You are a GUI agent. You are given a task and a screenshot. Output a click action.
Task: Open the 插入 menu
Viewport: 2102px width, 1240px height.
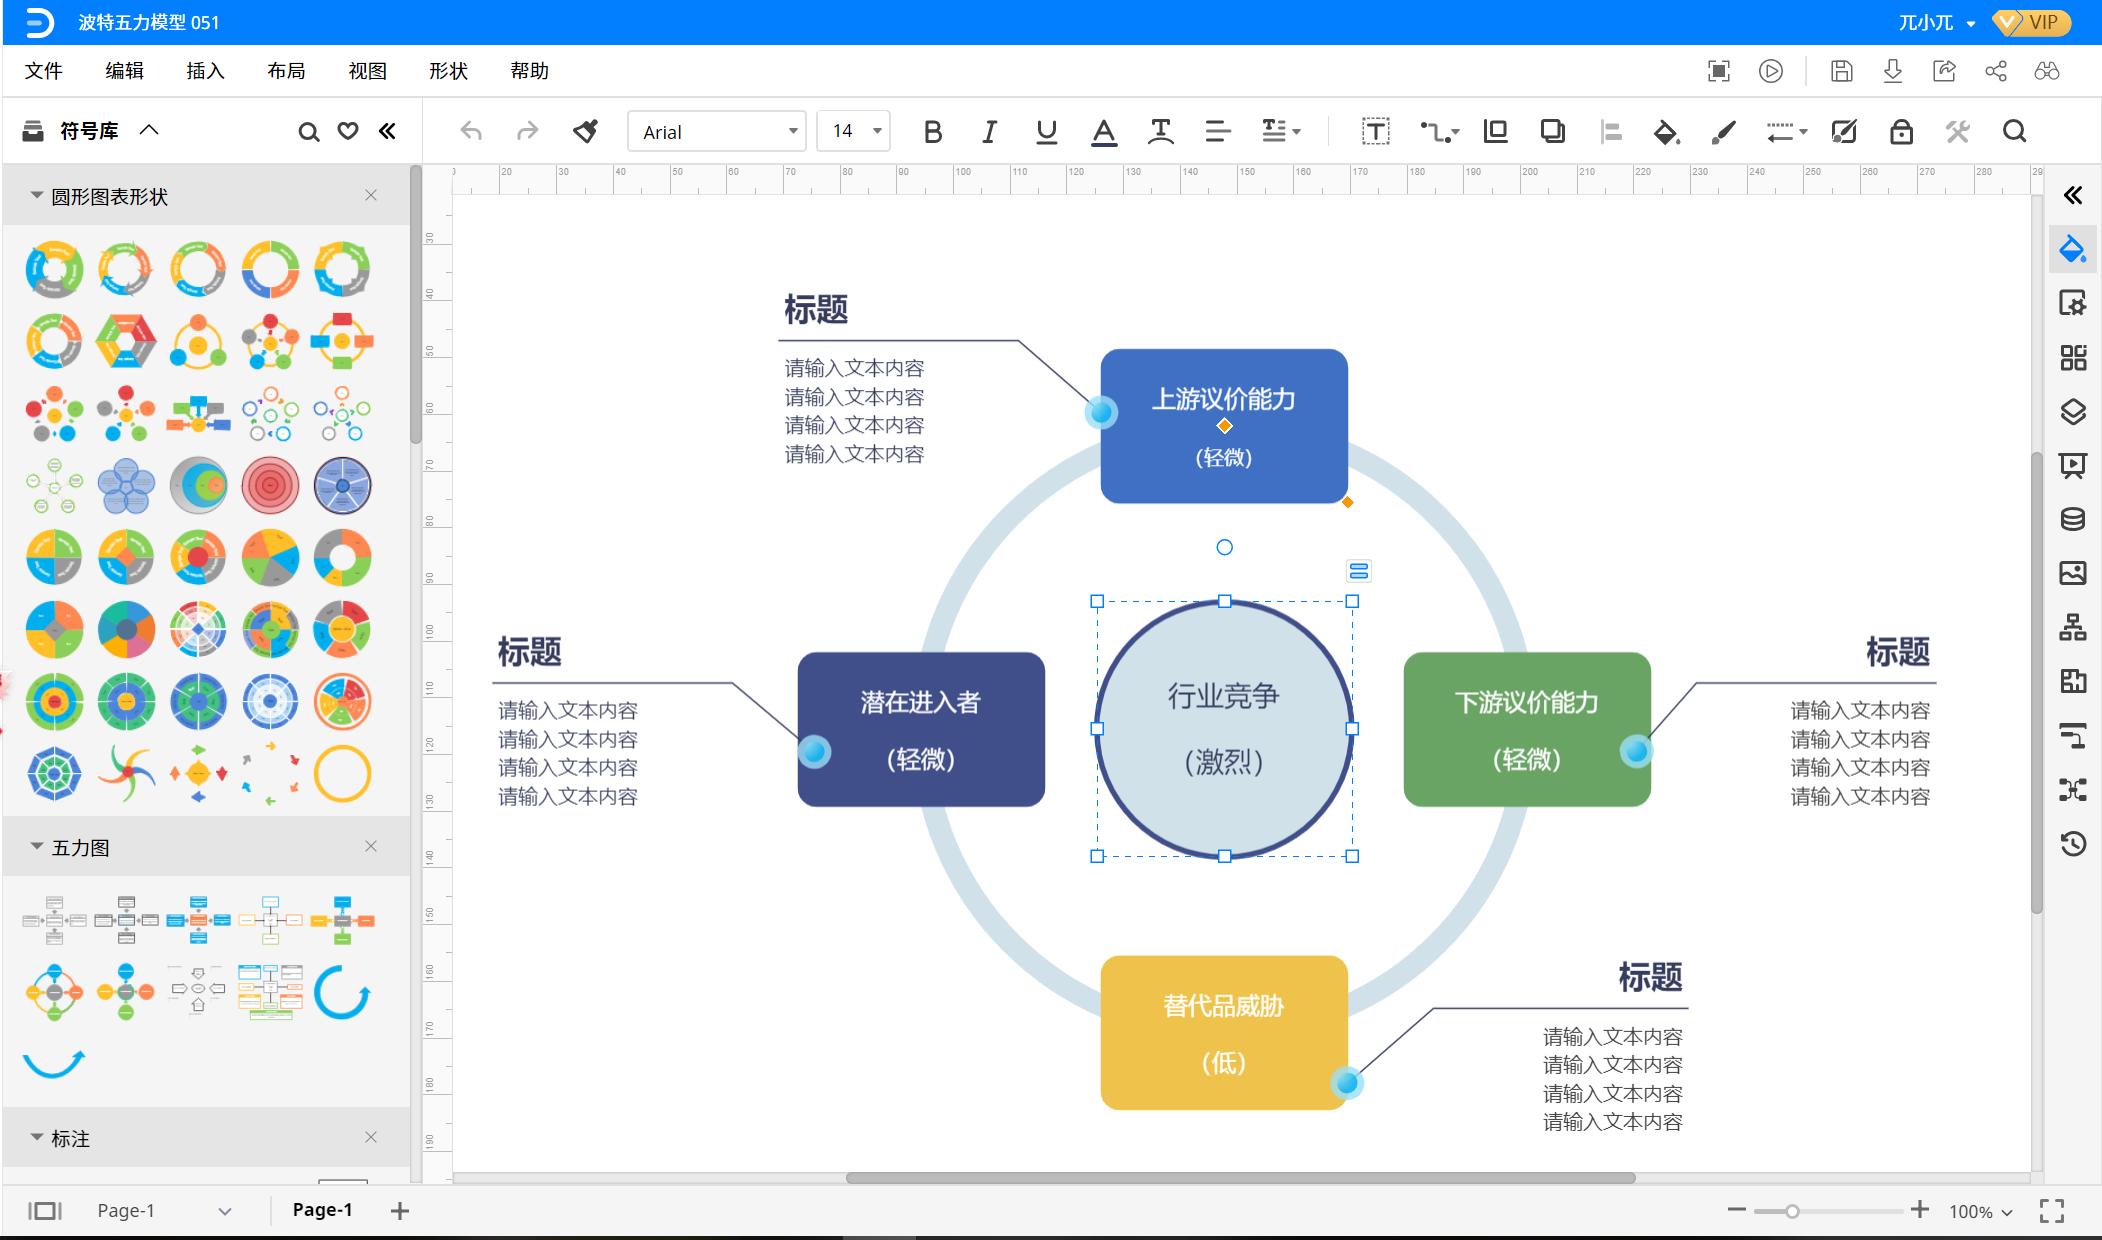pos(205,71)
